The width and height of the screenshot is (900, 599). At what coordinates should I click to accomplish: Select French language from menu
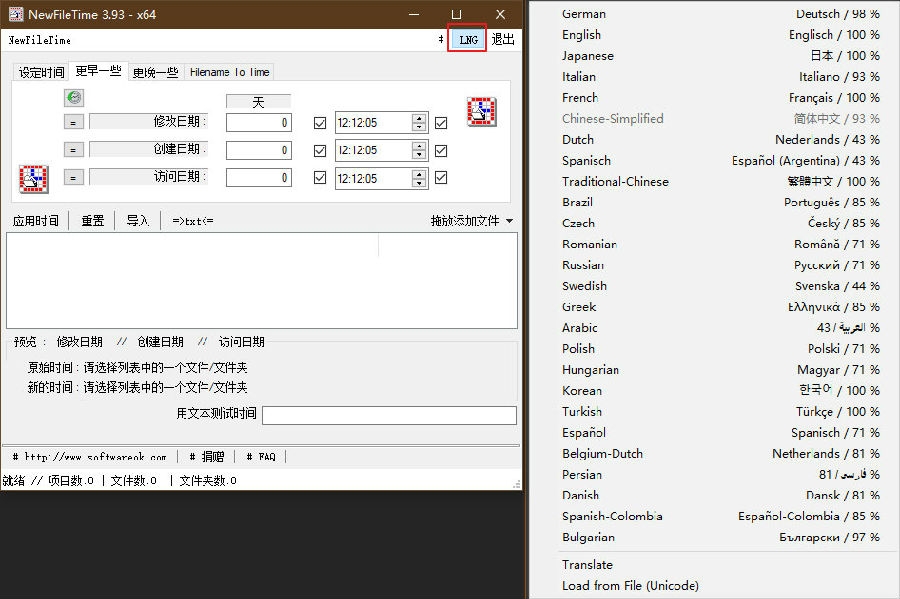720,98
